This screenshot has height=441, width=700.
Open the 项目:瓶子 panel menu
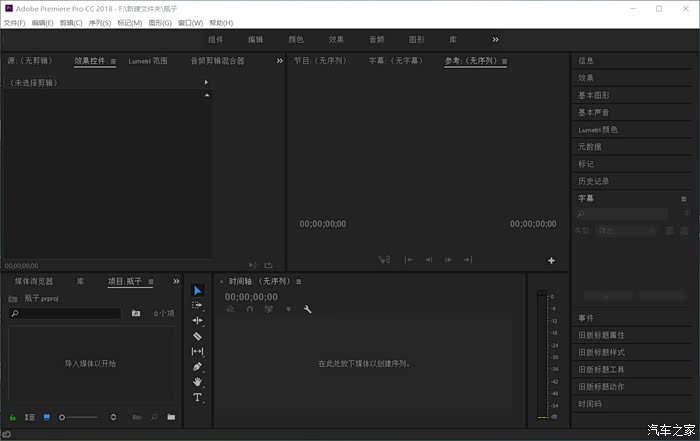click(151, 282)
